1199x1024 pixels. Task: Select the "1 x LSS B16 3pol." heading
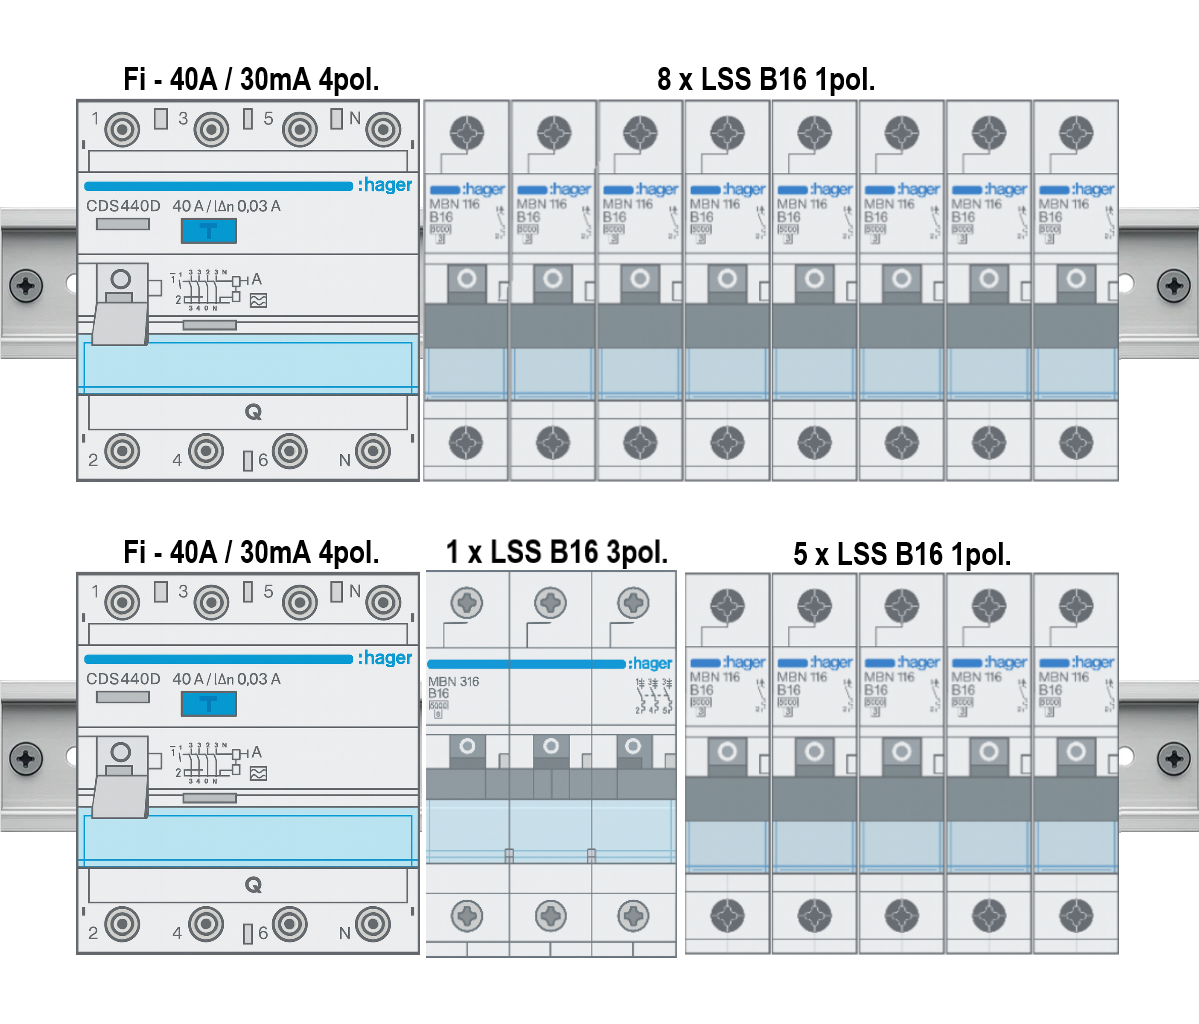tap(556, 552)
